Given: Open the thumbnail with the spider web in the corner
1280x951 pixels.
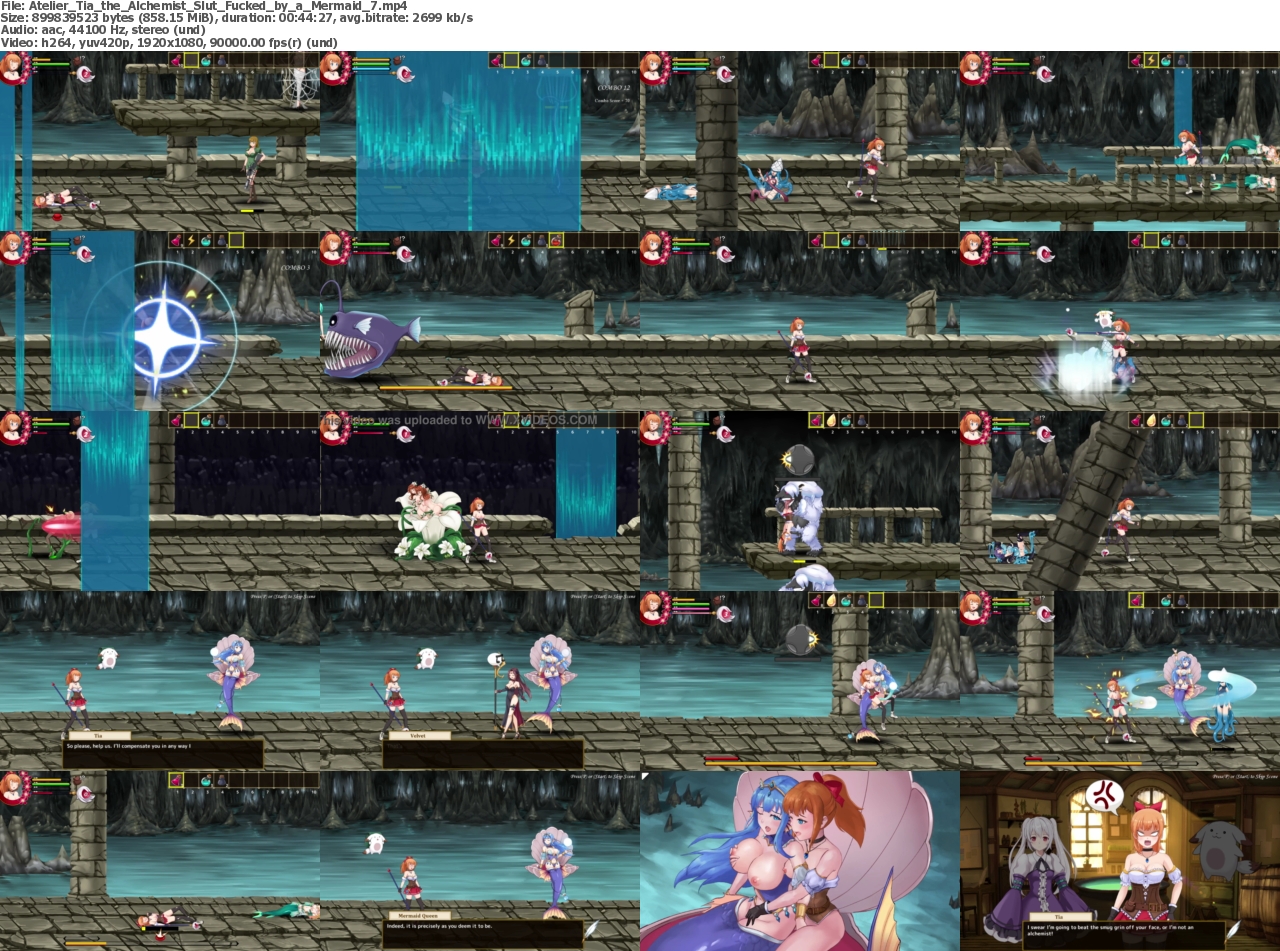Looking at the screenshot, I should (x=160, y=141).
